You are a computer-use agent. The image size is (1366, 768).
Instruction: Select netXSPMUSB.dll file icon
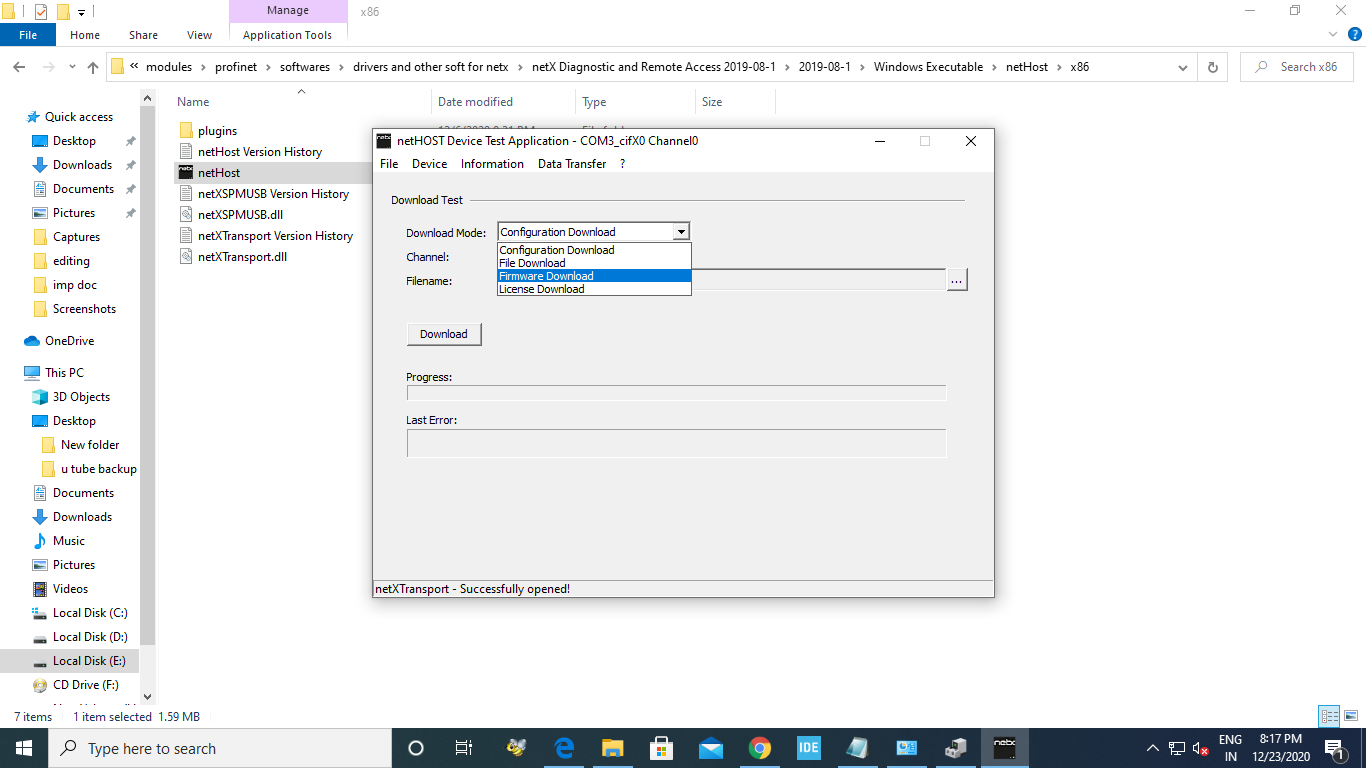click(x=186, y=215)
